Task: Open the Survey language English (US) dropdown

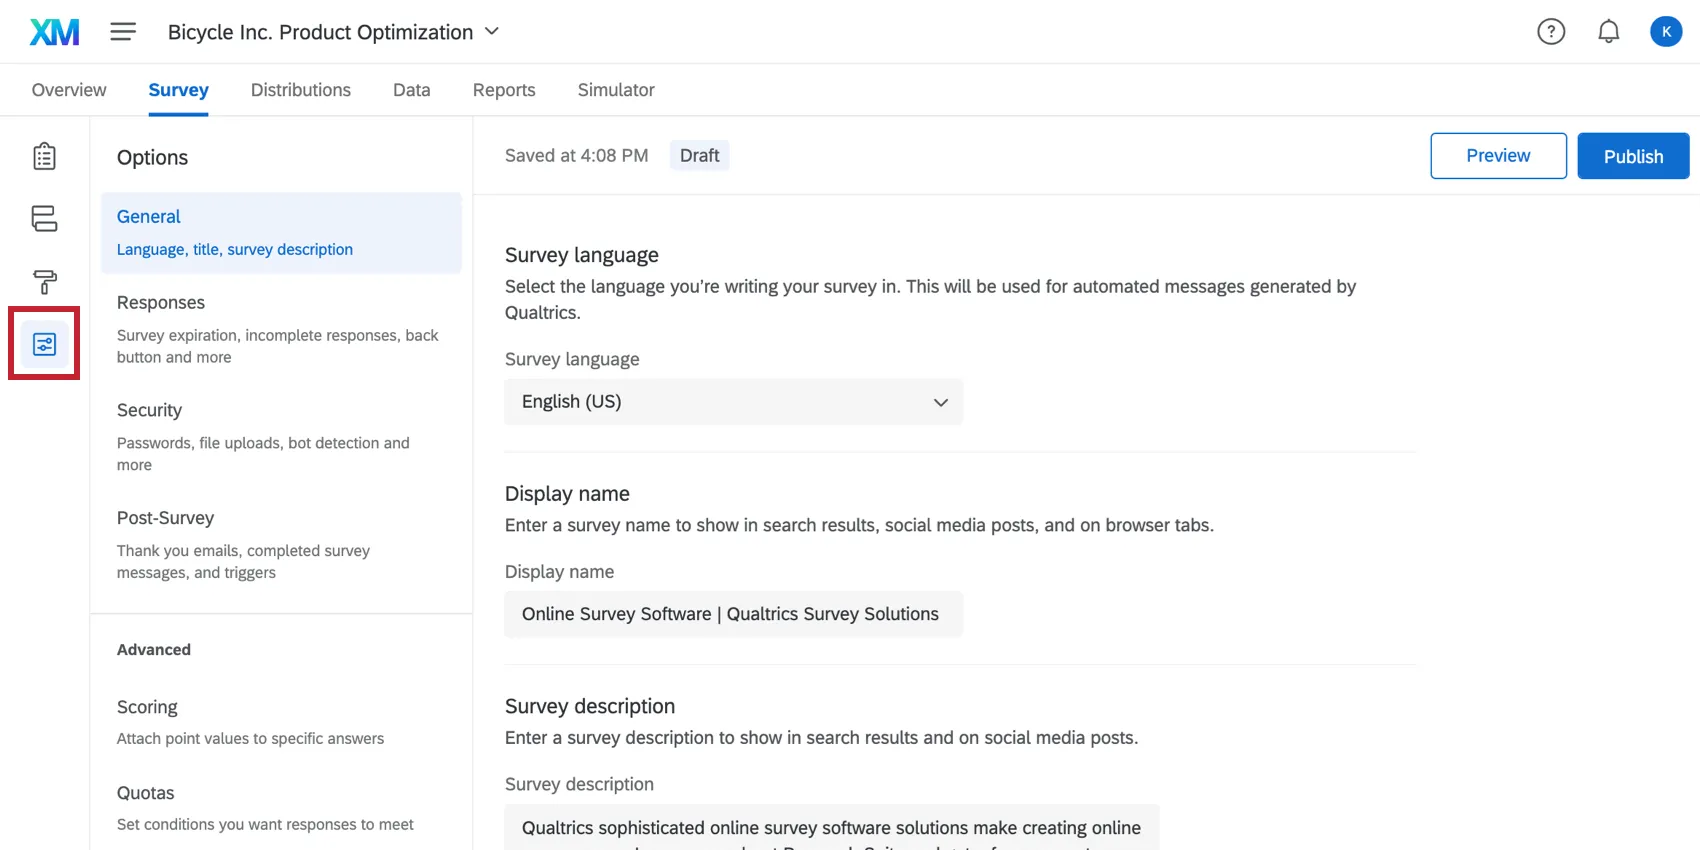Action: [x=733, y=402]
